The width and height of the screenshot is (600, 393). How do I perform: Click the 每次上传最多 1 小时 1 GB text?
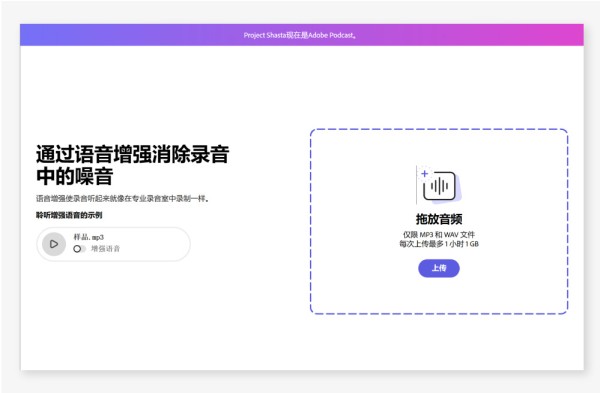[439, 244]
